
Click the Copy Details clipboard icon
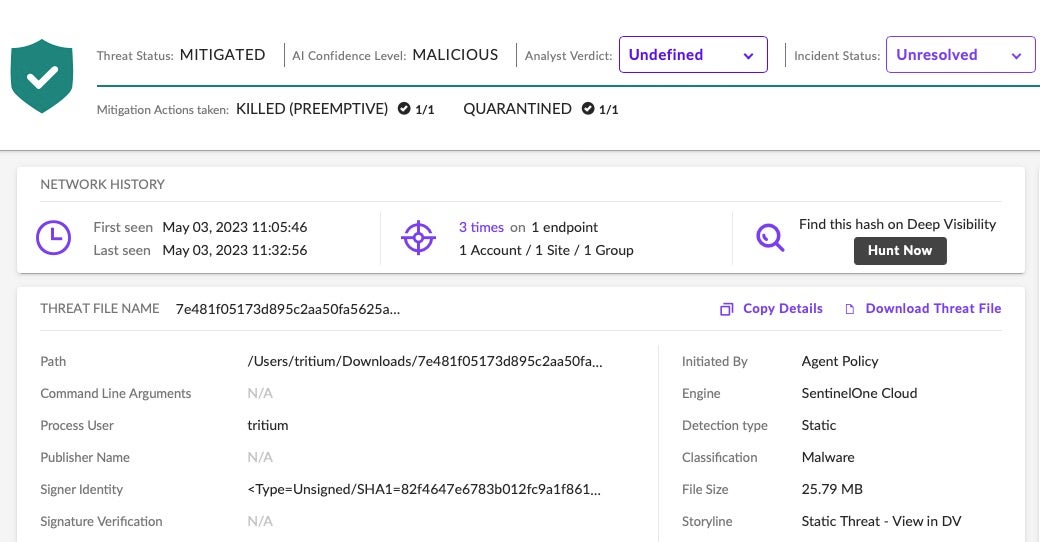727,309
